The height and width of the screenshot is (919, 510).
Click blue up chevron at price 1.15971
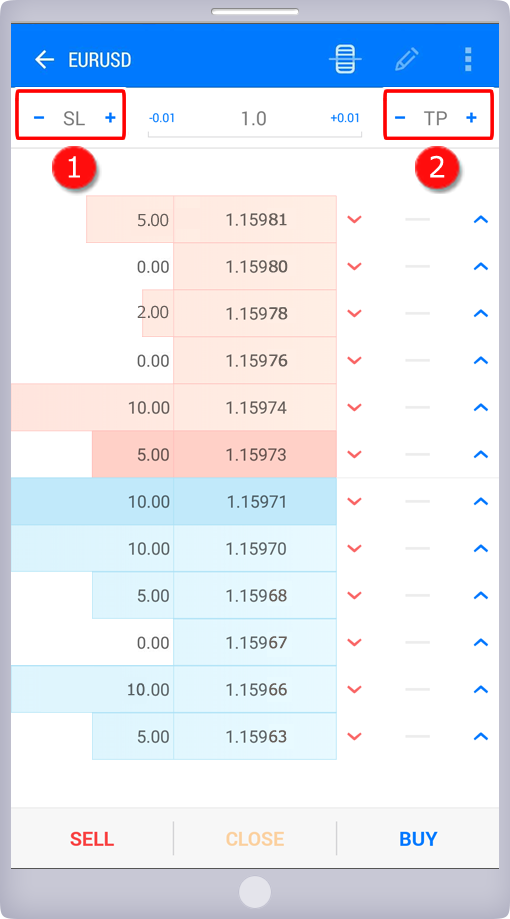coord(481,501)
